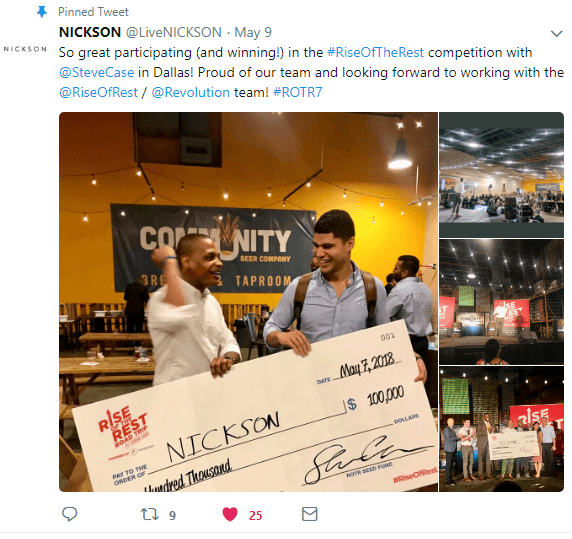This screenshot has width=572, height=539.
Task: Click the NICKSON display name
Action: click(x=90, y=32)
